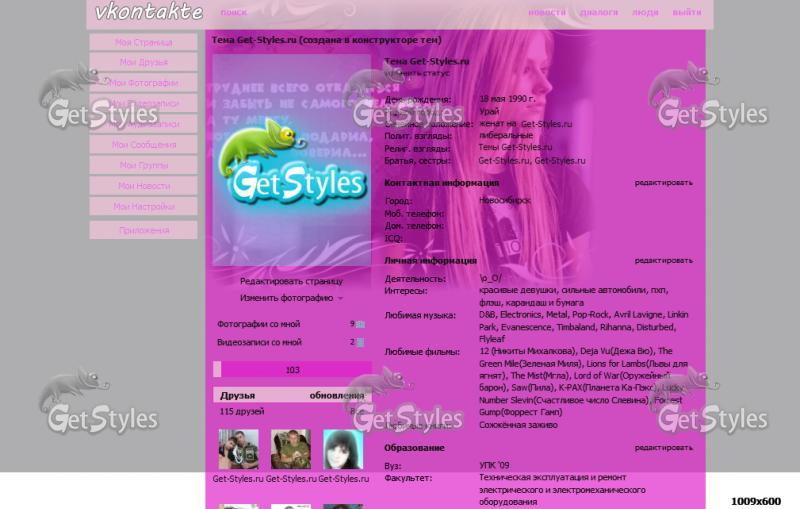Open Фотографии со мной
The image size is (800, 509).
point(259,324)
